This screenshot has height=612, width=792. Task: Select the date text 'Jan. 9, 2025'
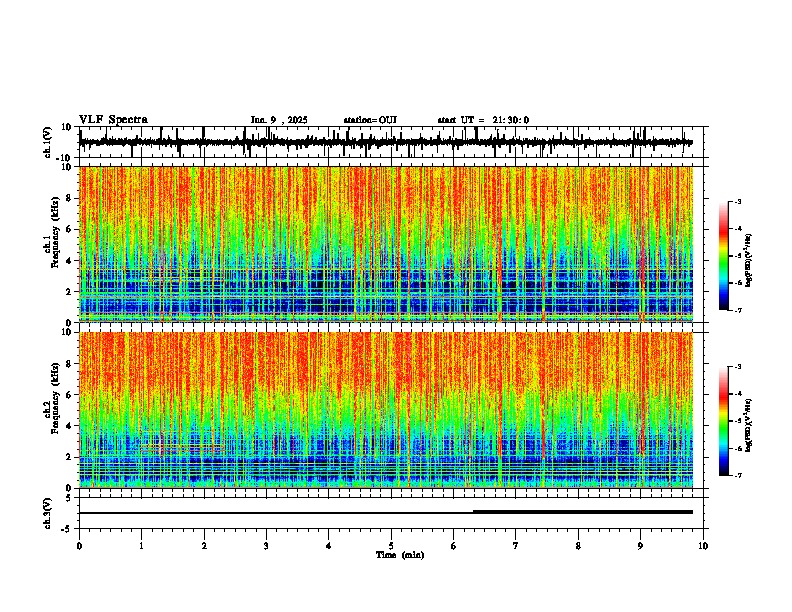(279, 120)
